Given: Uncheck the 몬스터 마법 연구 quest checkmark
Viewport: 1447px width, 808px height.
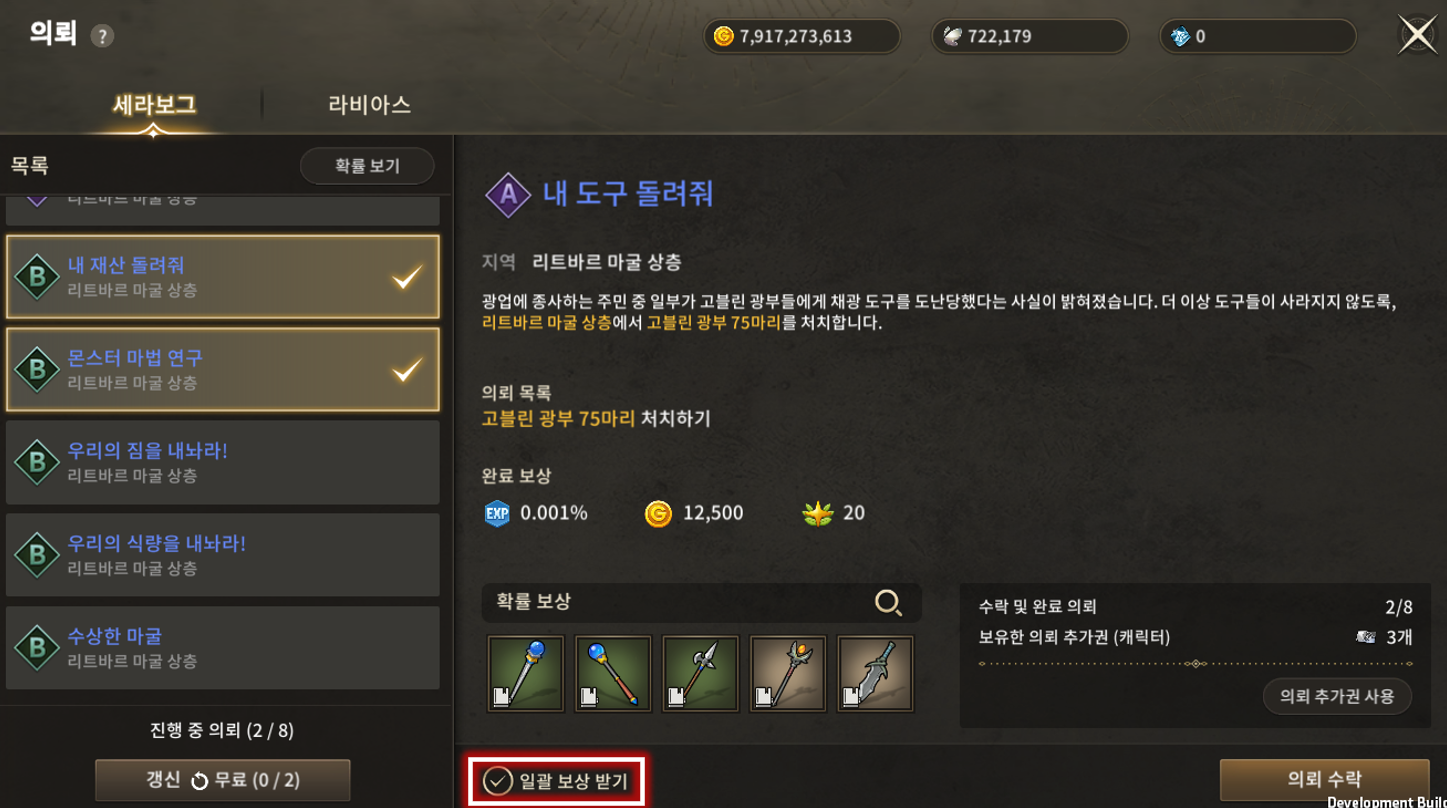Looking at the screenshot, I should 407,370.
